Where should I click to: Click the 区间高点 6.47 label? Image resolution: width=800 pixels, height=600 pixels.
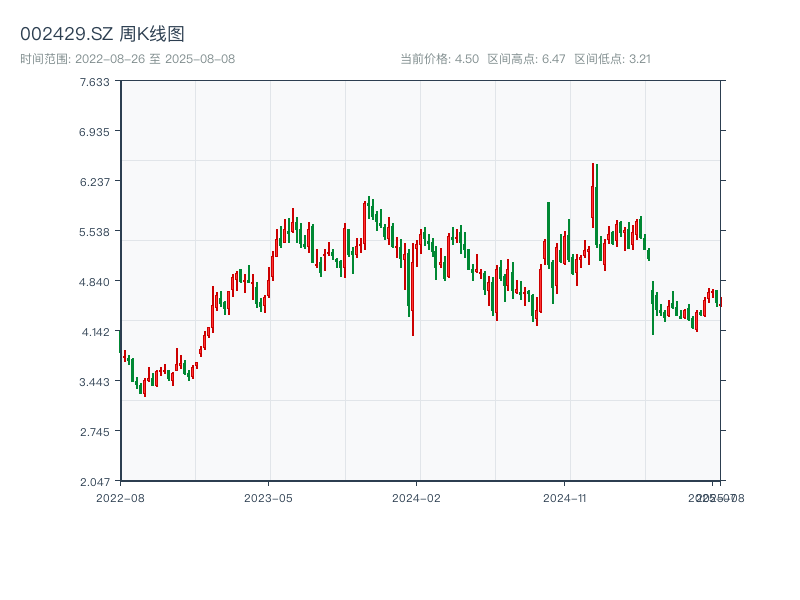click(526, 59)
